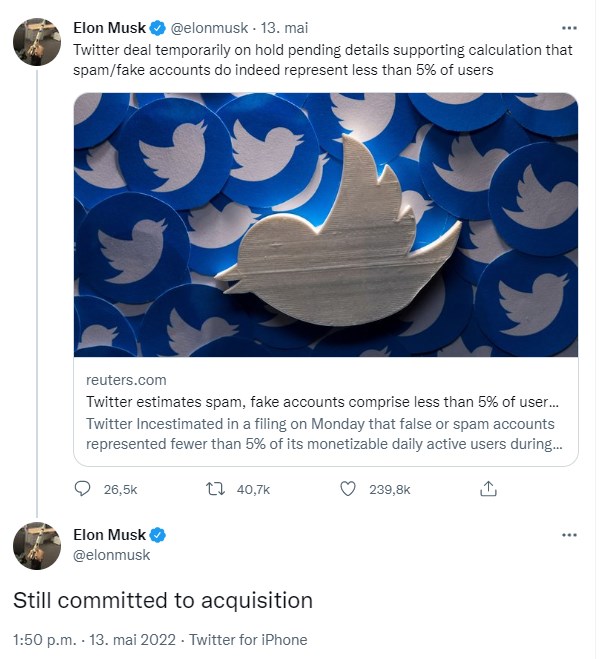600x659 pixels.
Task: Click the share icon under the first tweet
Action: [x=488, y=489]
